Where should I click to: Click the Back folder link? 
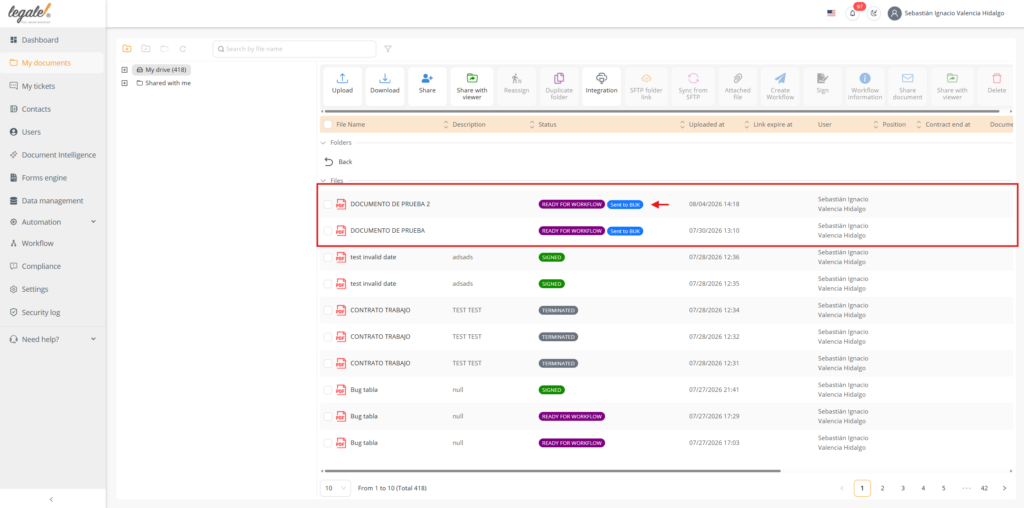point(338,162)
